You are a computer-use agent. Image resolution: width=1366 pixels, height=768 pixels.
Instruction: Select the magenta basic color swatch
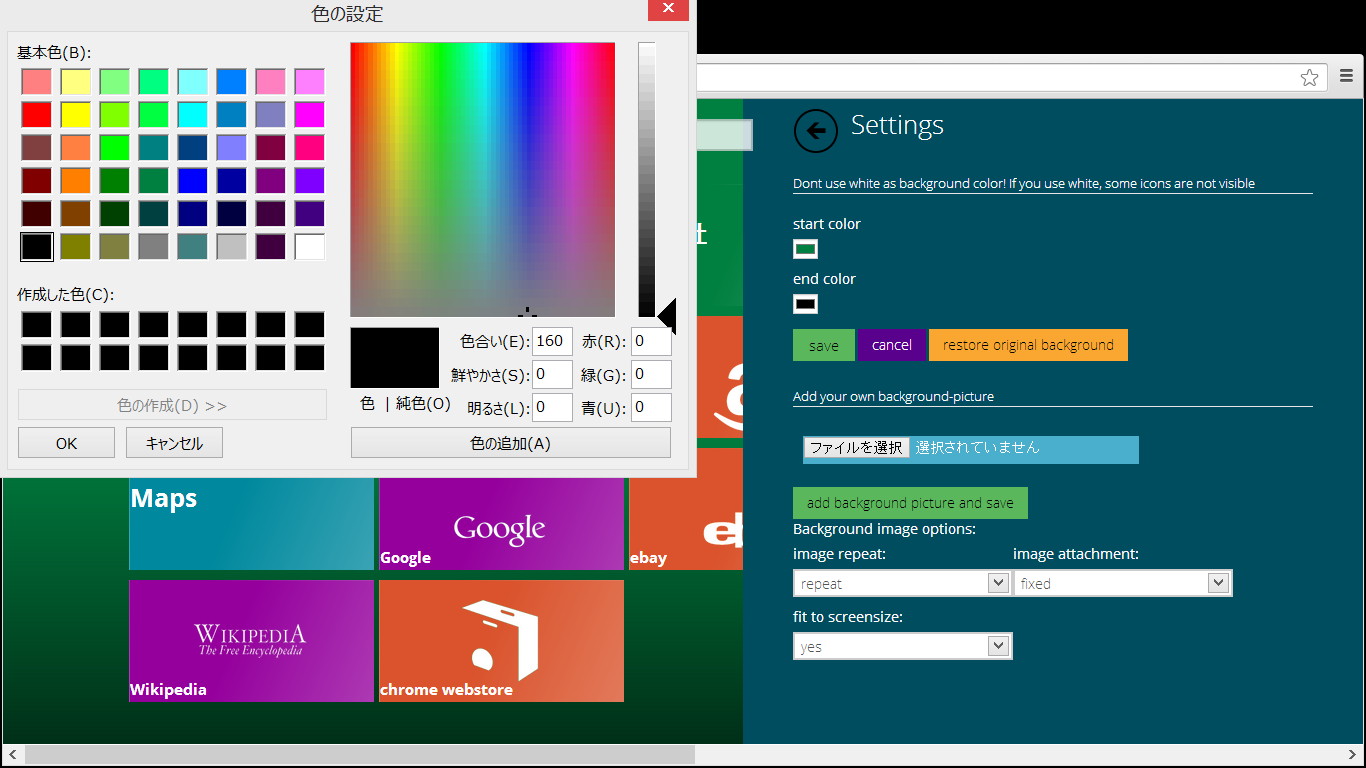point(310,115)
